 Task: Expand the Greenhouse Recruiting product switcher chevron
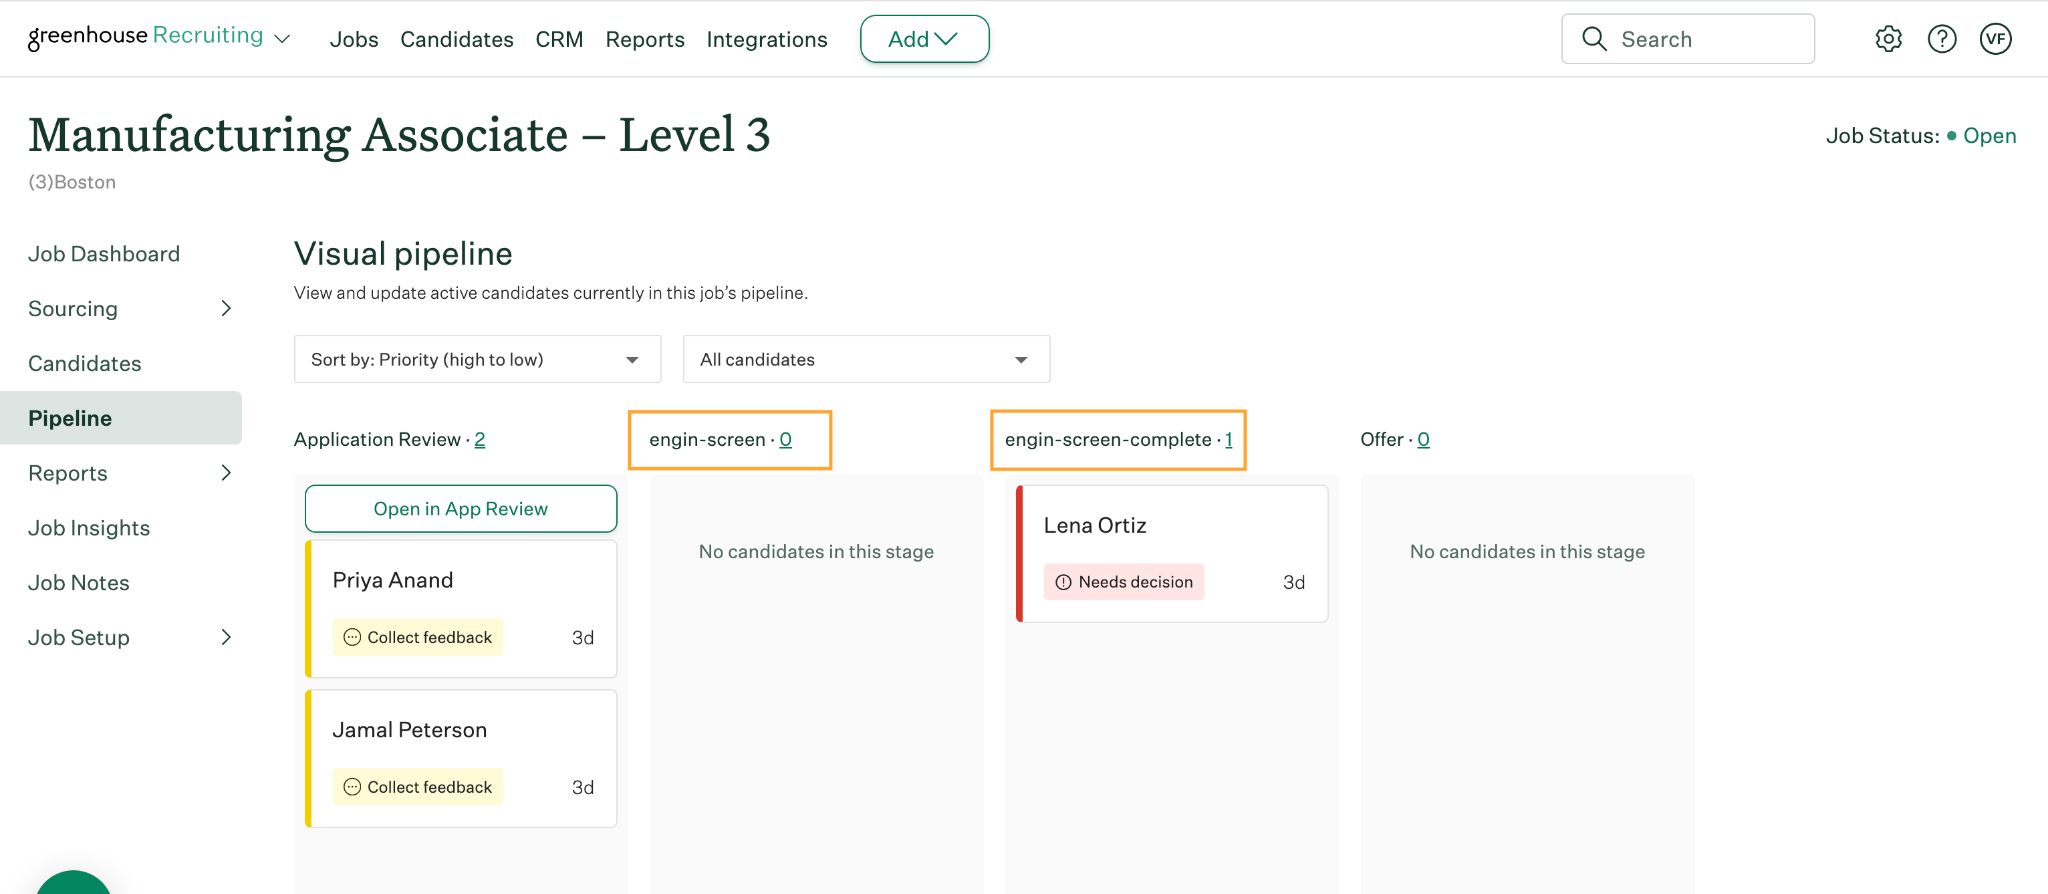click(x=282, y=39)
